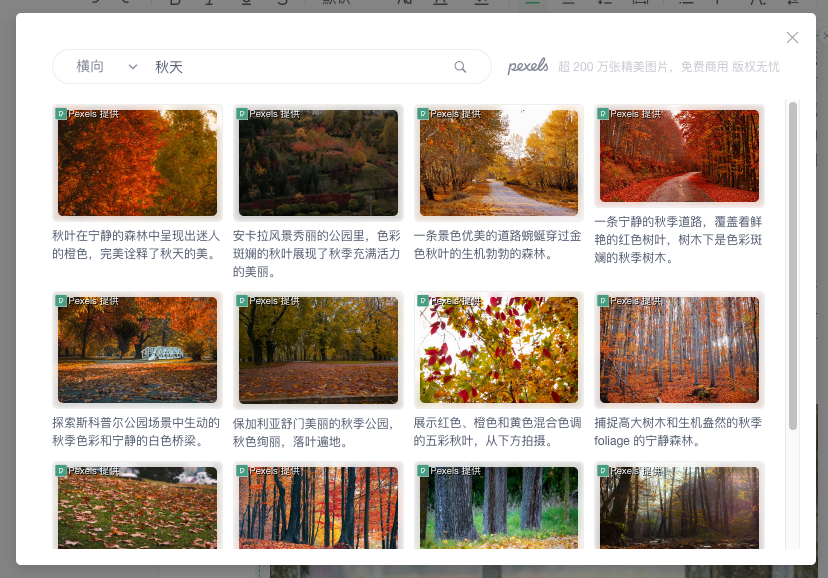
Task: Select the red-leaf quiet road thumbnail
Action: pyautogui.click(x=680, y=156)
